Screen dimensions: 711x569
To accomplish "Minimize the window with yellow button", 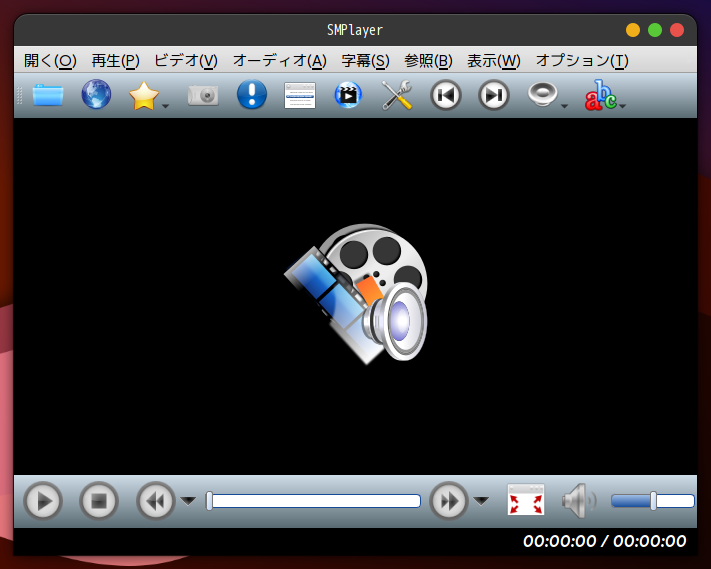I will pyautogui.click(x=633, y=30).
